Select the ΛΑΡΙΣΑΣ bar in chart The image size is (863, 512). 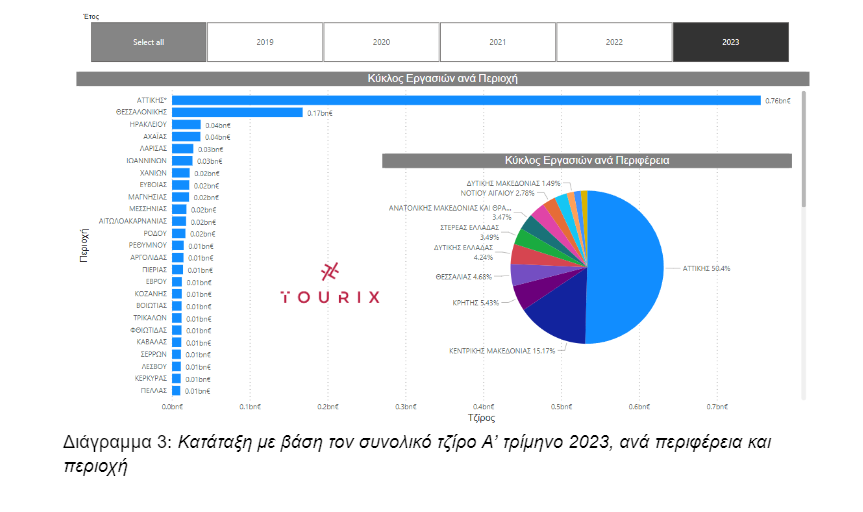point(182,148)
